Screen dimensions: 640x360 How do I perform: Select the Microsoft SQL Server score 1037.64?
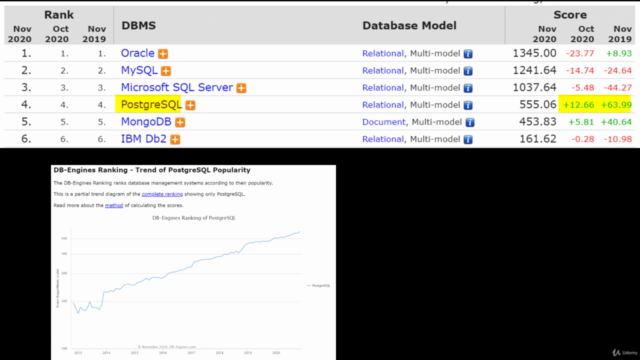pyautogui.click(x=534, y=87)
